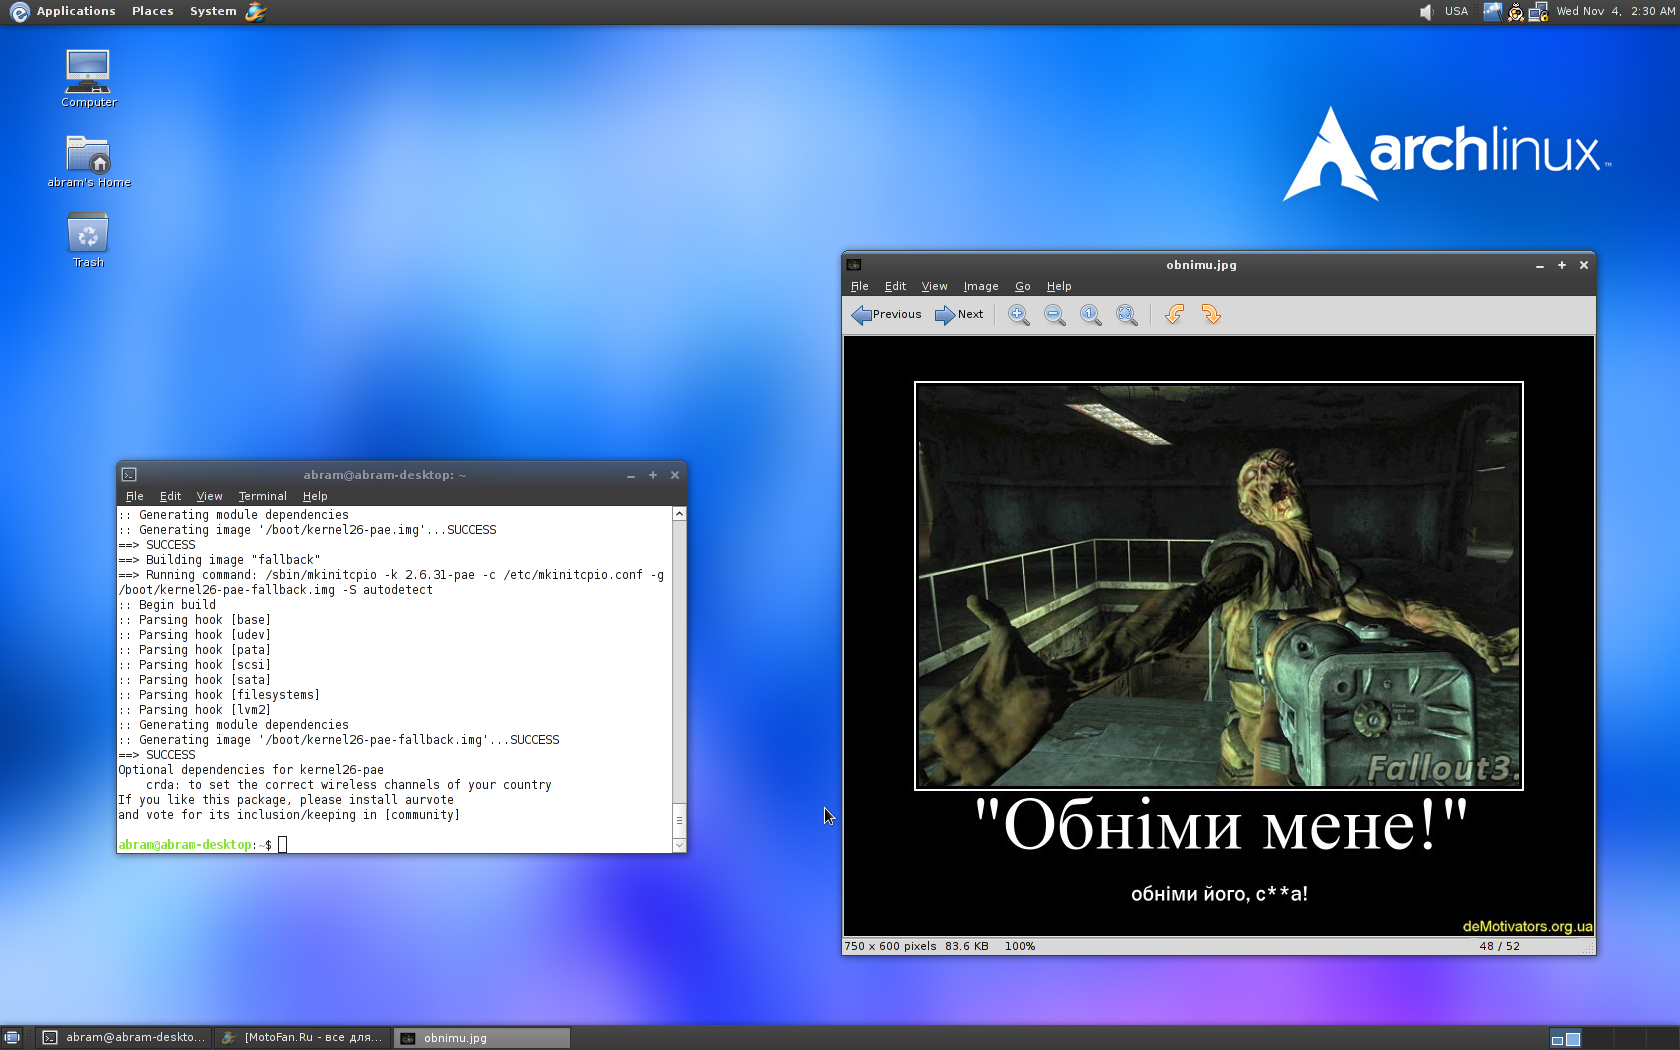Click 'Parsing hook [lvm2]' terminal line
The image size is (1680, 1050).
[195, 710]
